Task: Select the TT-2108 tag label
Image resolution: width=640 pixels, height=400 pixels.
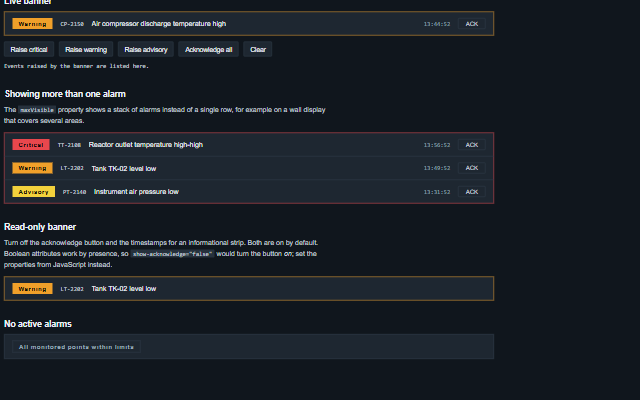Action: tap(69, 145)
